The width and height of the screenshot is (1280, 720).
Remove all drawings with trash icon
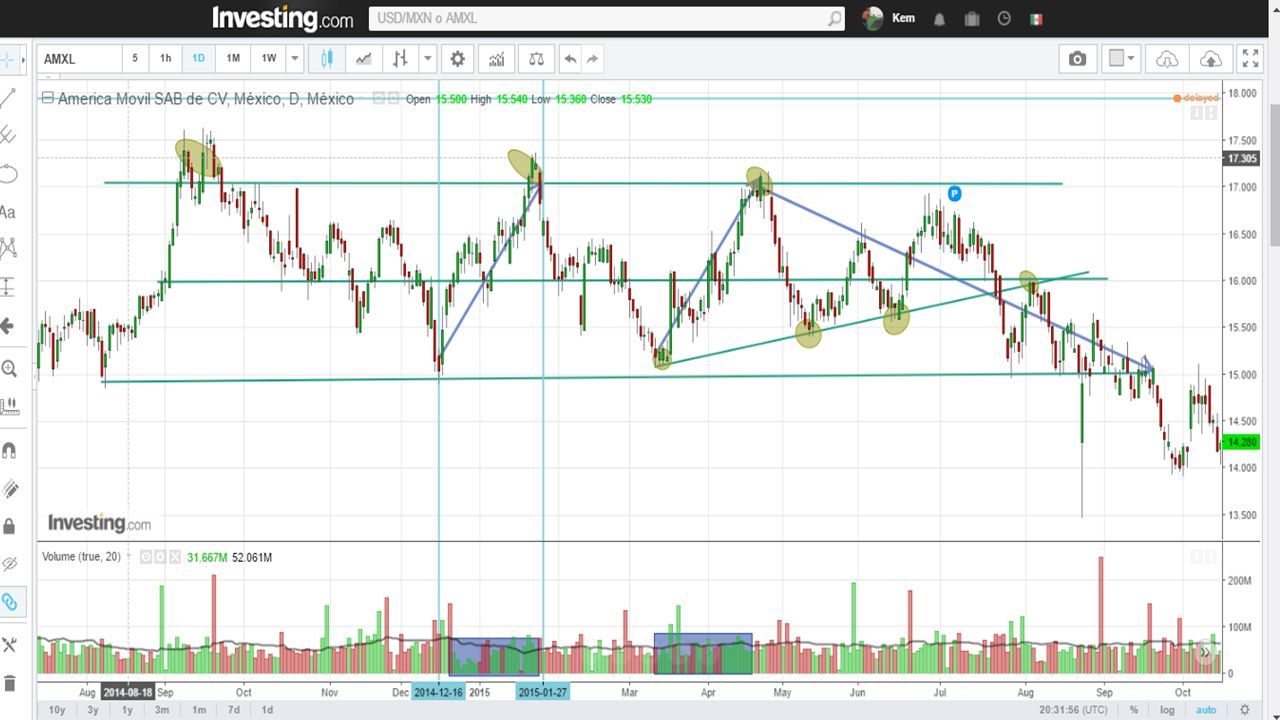pyautogui.click(x=9, y=683)
